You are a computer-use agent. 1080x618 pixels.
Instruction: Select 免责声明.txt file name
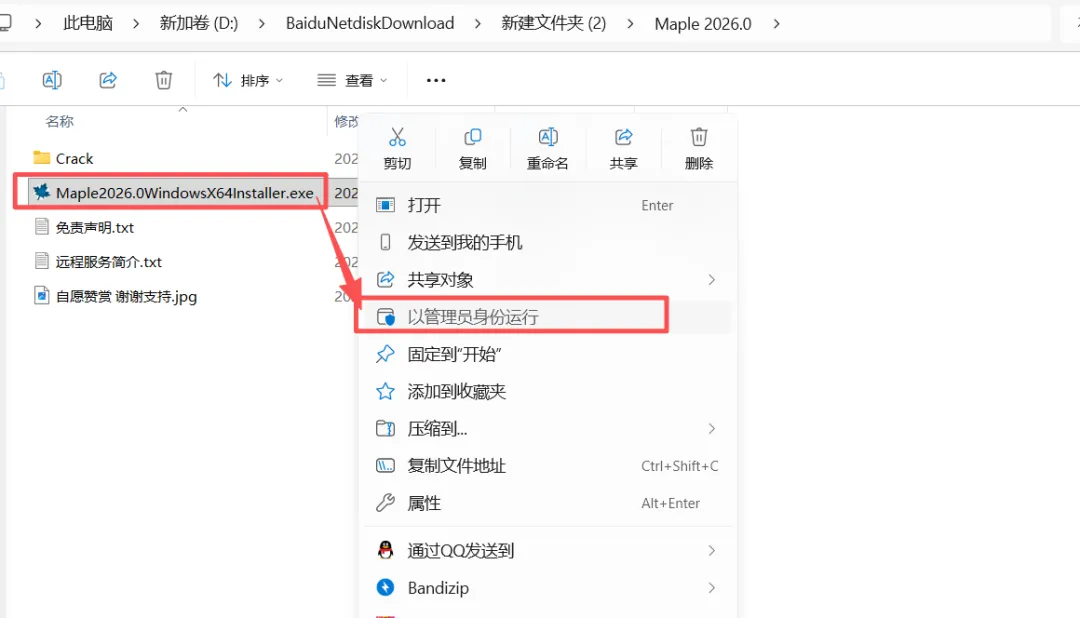pyautogui.click(x=95, y=227)
